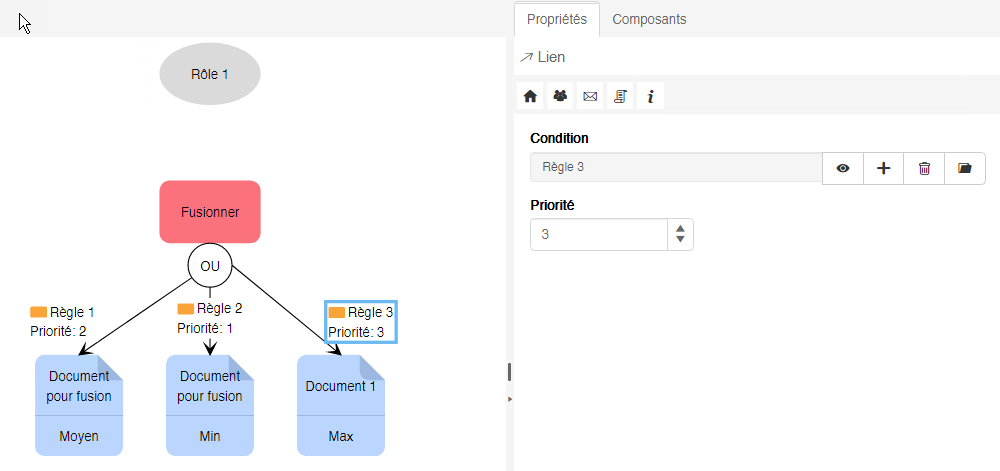Open the home properties tab icon
This screenshot has width=1000, height=471.
530,96
